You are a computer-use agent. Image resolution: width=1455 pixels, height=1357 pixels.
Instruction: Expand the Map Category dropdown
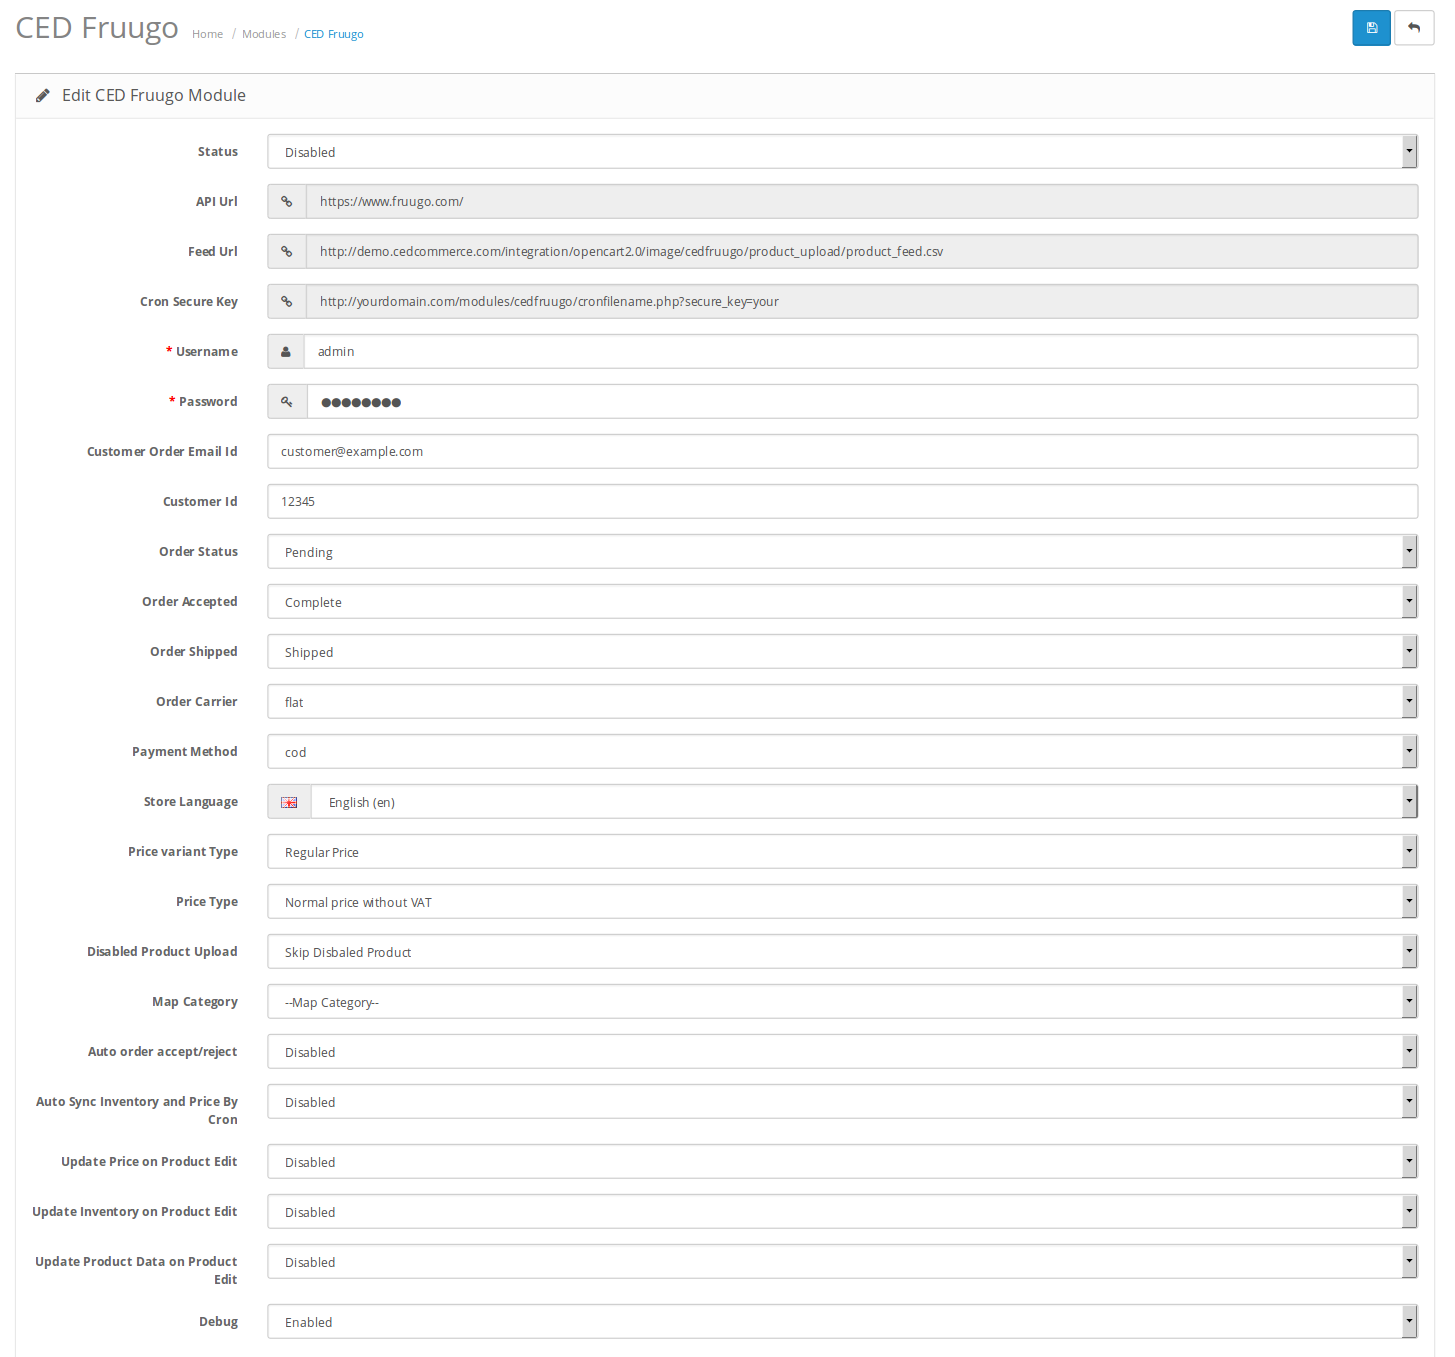point(842,1001)
